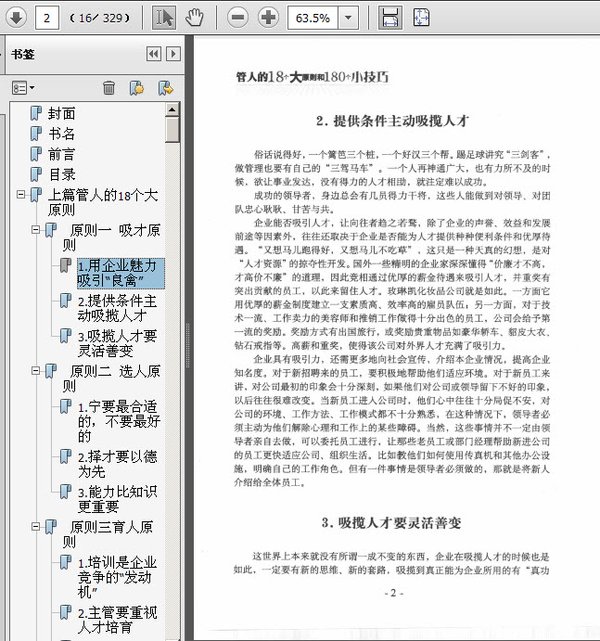
Task: Open the 原则一 吸才原则 bookmark
Action: click(112, 238)
